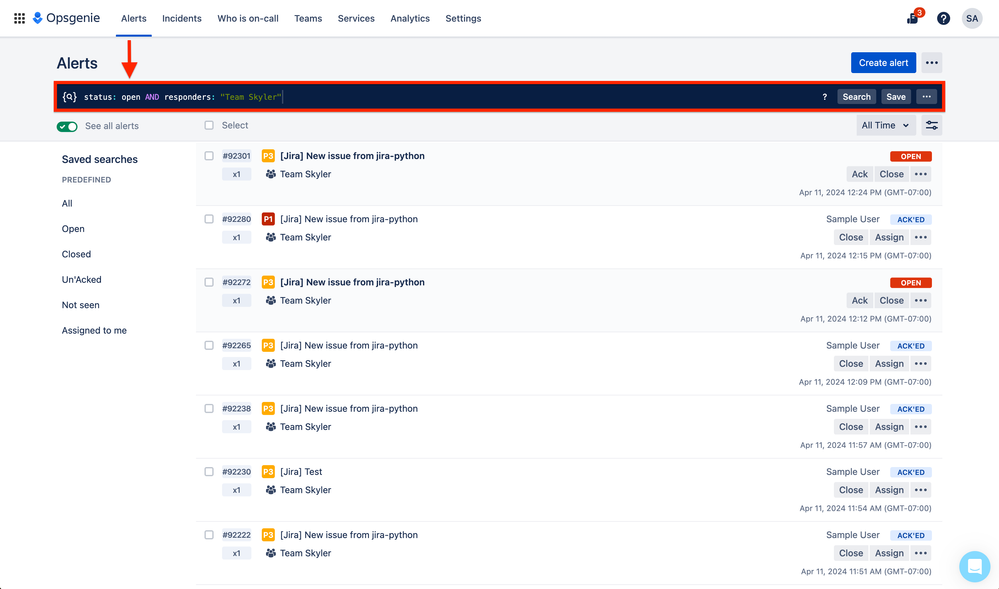Open the SA user avatar menu
This screenshot has width=999, height=589.
click(972, 18)
